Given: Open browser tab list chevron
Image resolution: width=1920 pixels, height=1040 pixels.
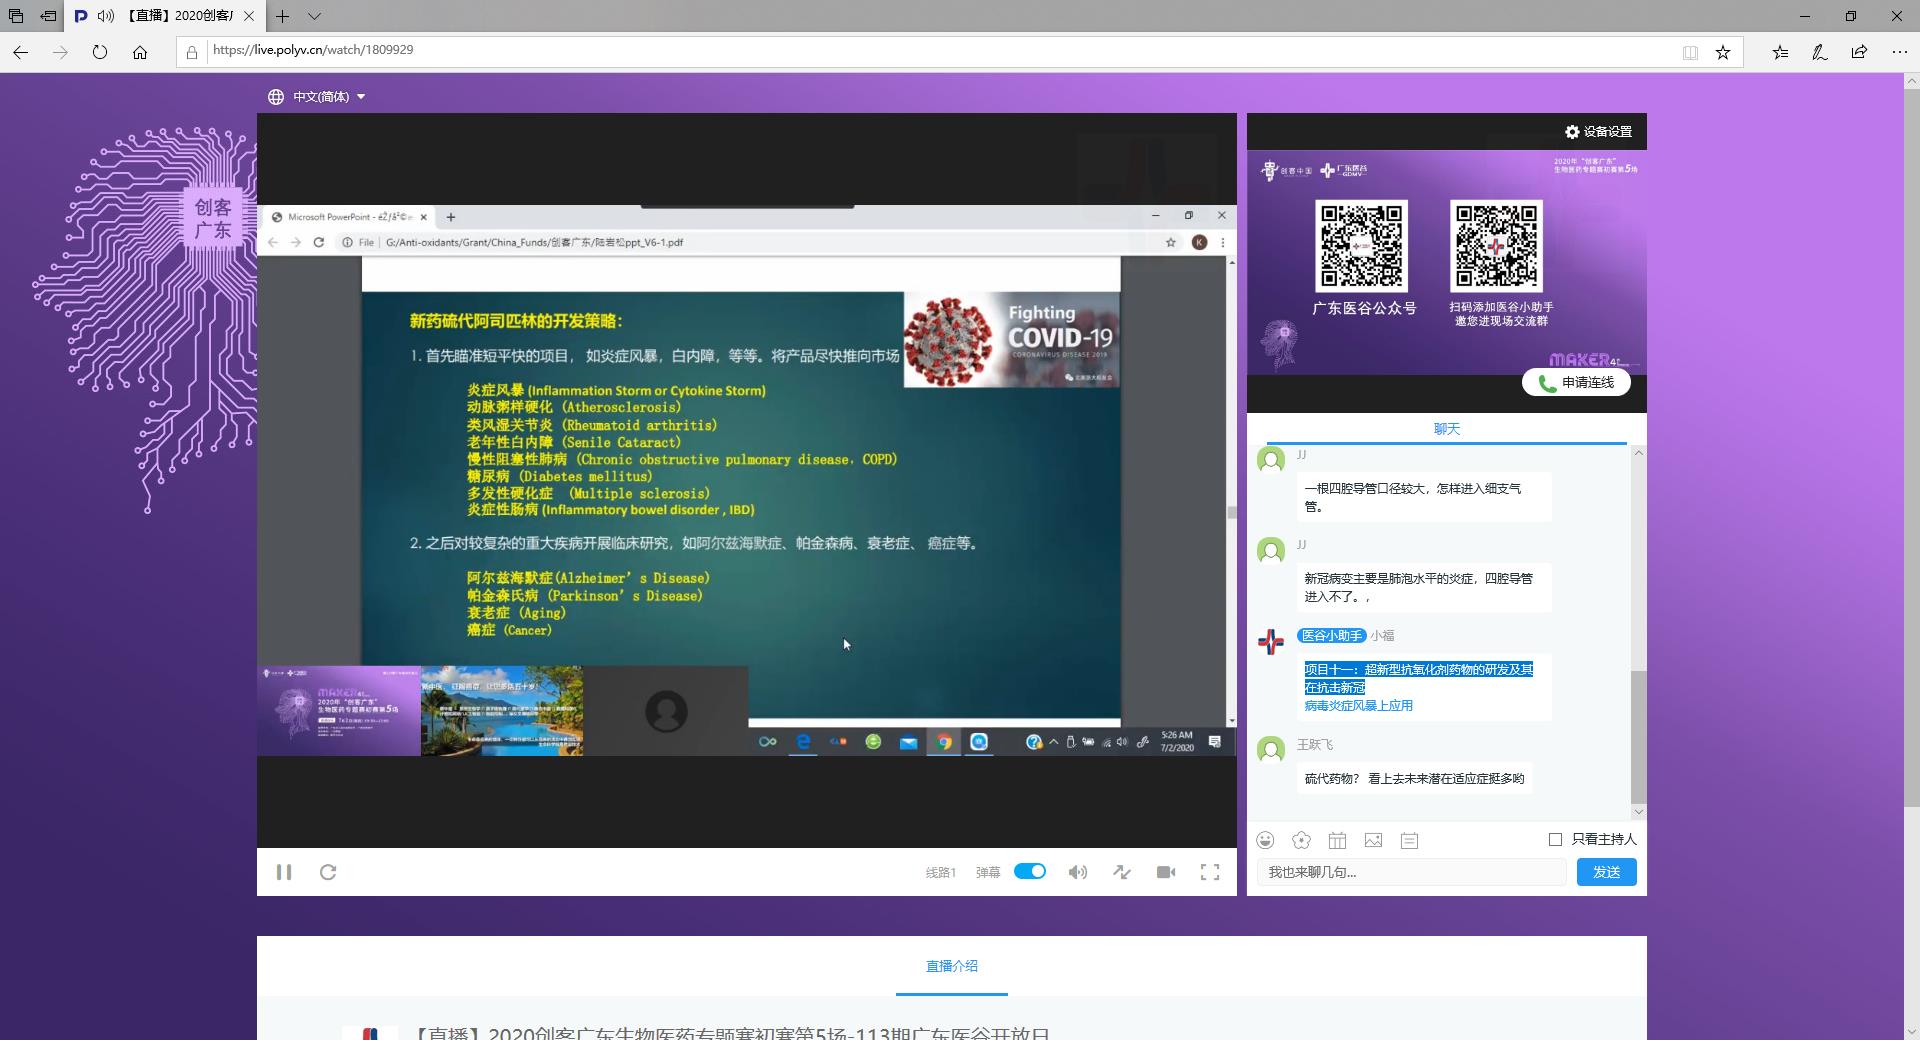Looking at the screenshot, I should [314, 16].
